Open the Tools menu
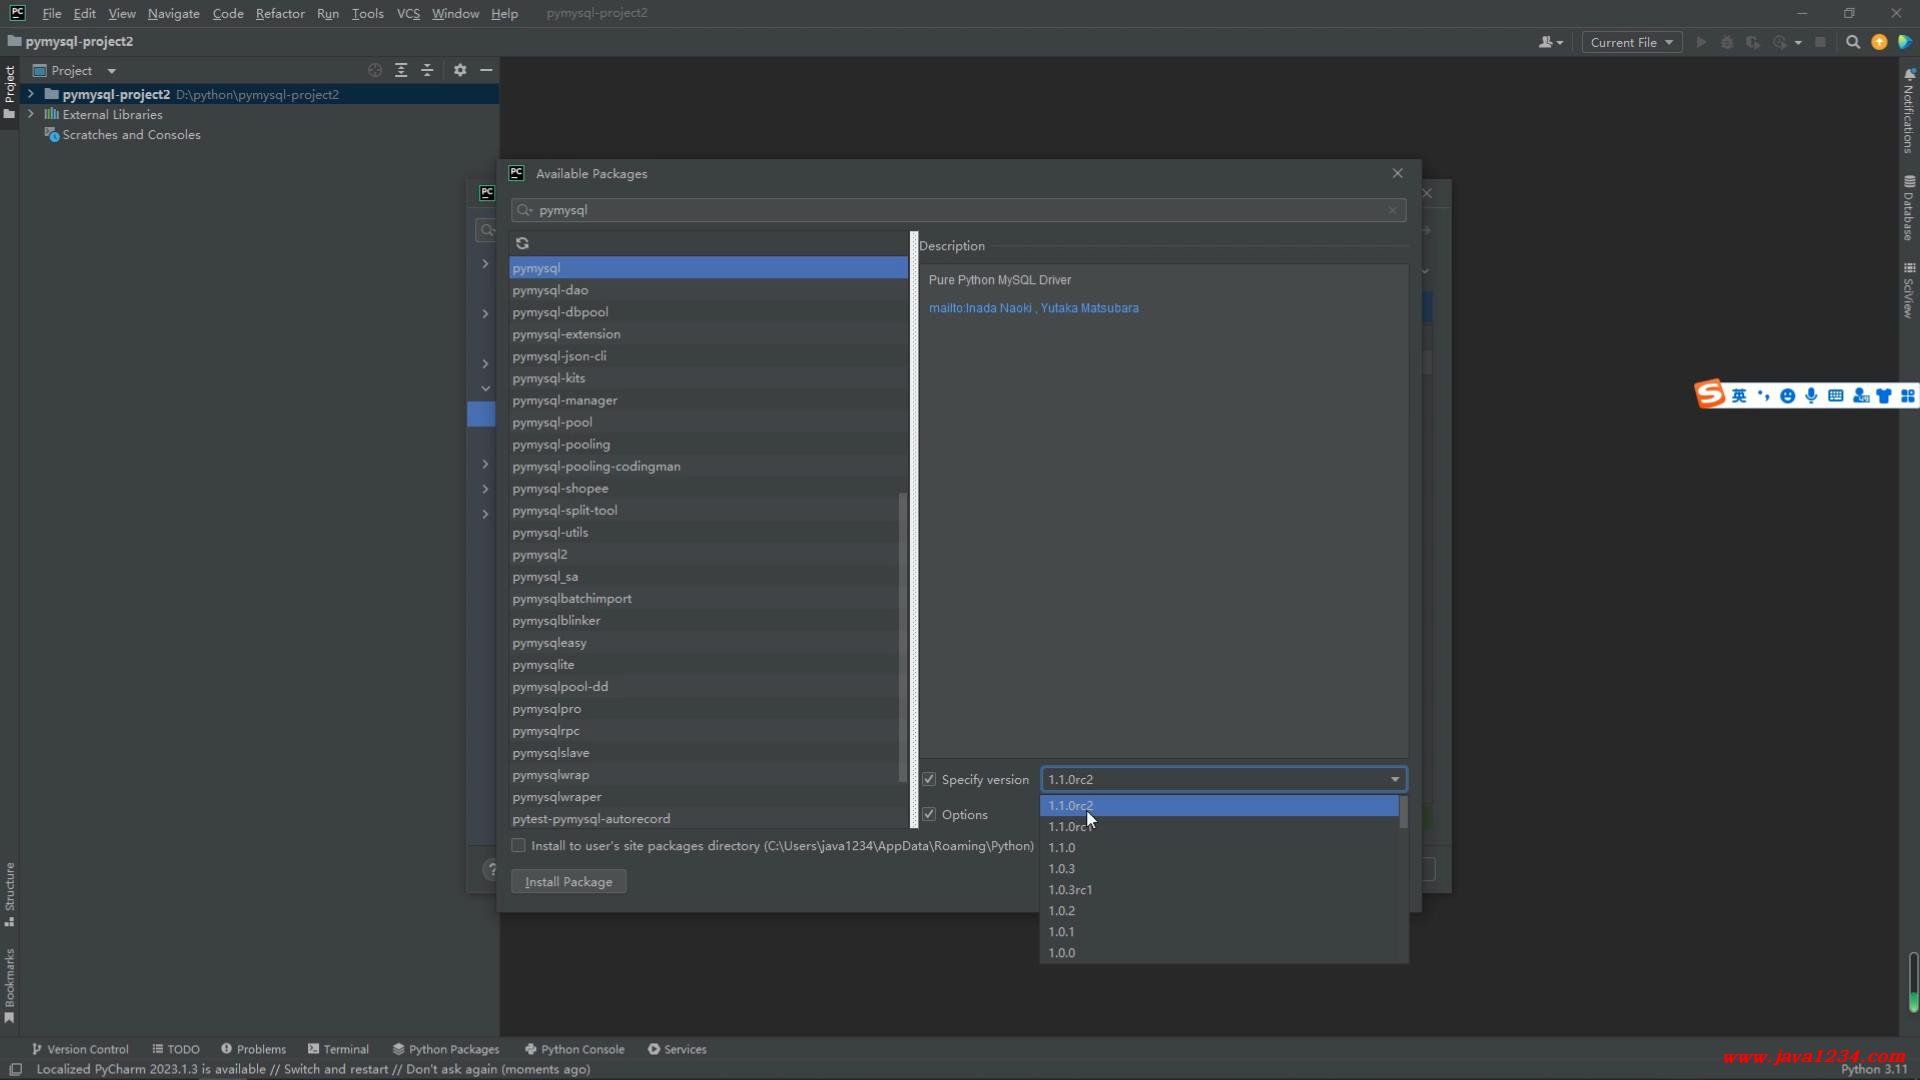 [367, 13]
